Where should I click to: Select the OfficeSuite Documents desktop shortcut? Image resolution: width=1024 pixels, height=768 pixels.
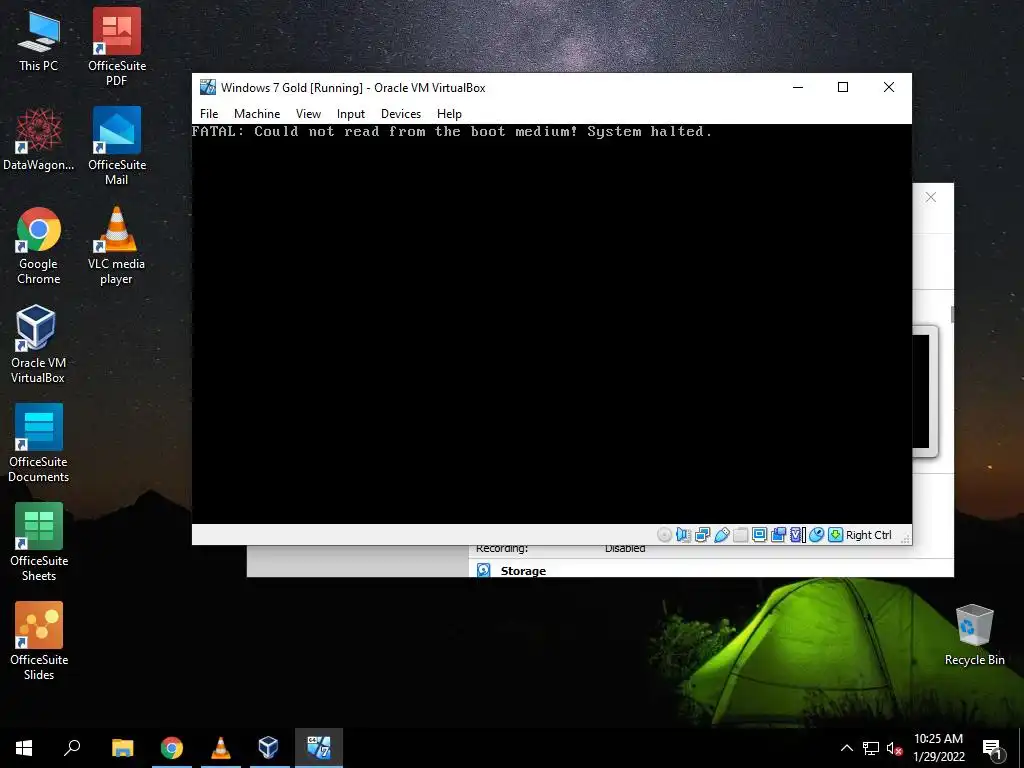point(39,444)
